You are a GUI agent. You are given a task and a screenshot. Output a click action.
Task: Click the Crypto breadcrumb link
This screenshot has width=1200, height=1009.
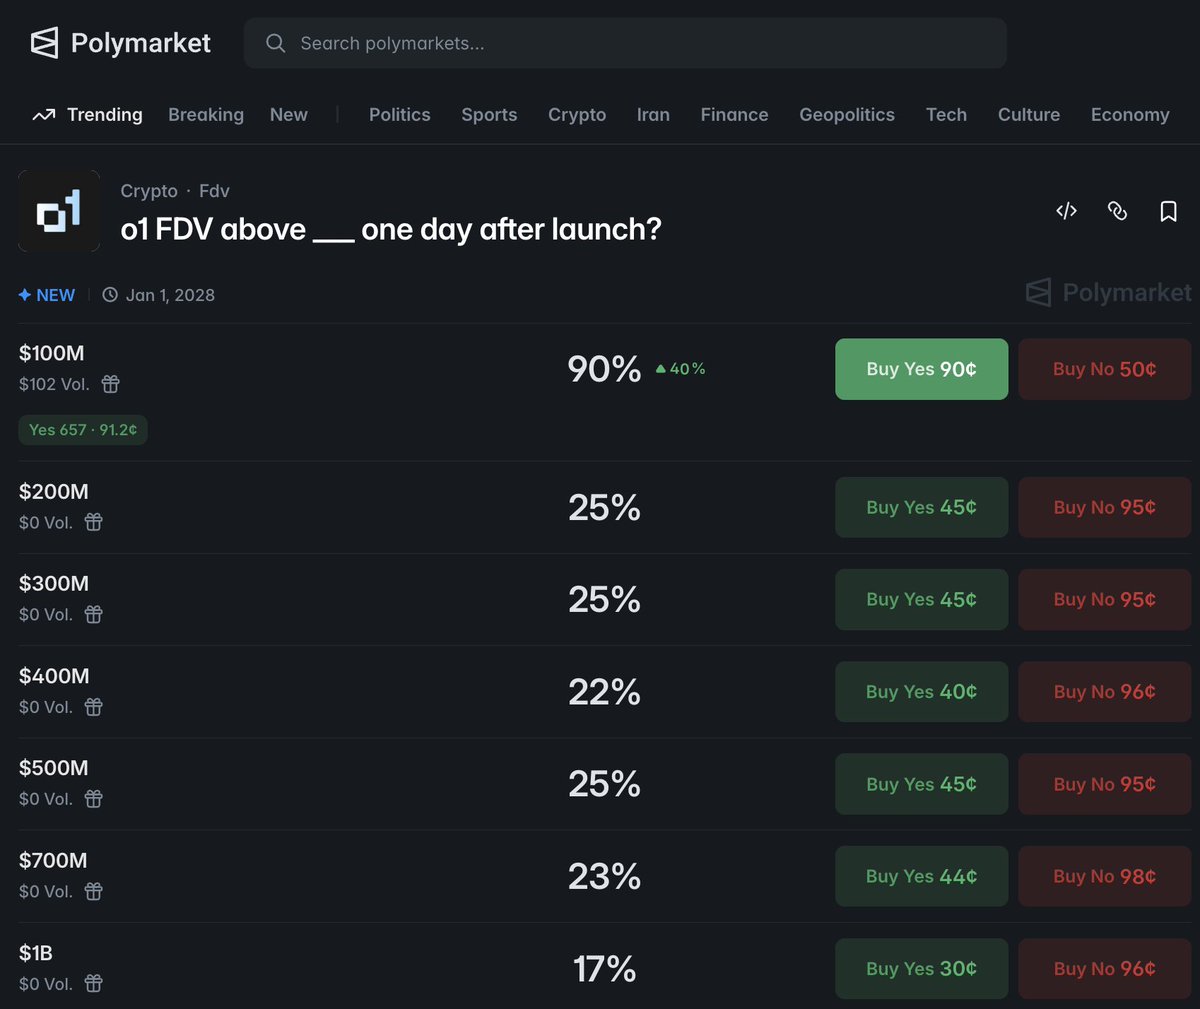[x=149, y=191]
